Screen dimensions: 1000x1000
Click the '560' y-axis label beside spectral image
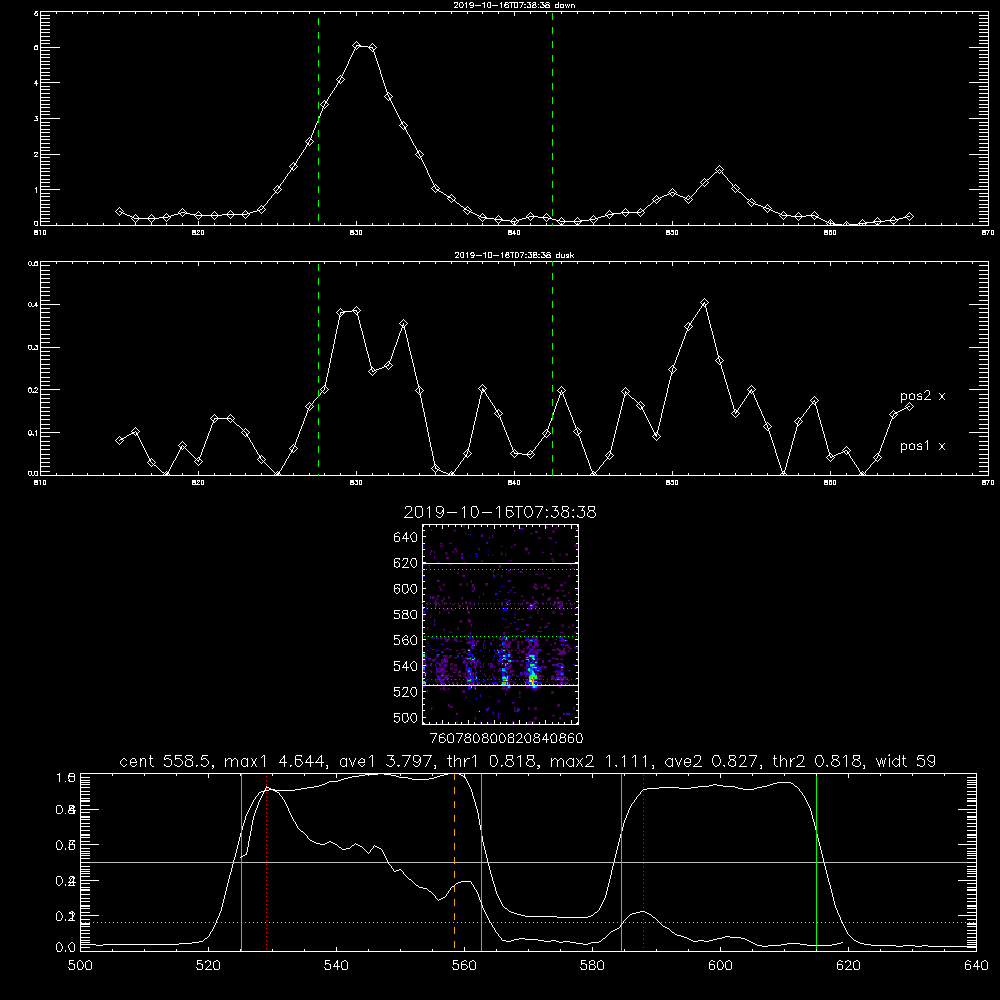coord(406,640)
